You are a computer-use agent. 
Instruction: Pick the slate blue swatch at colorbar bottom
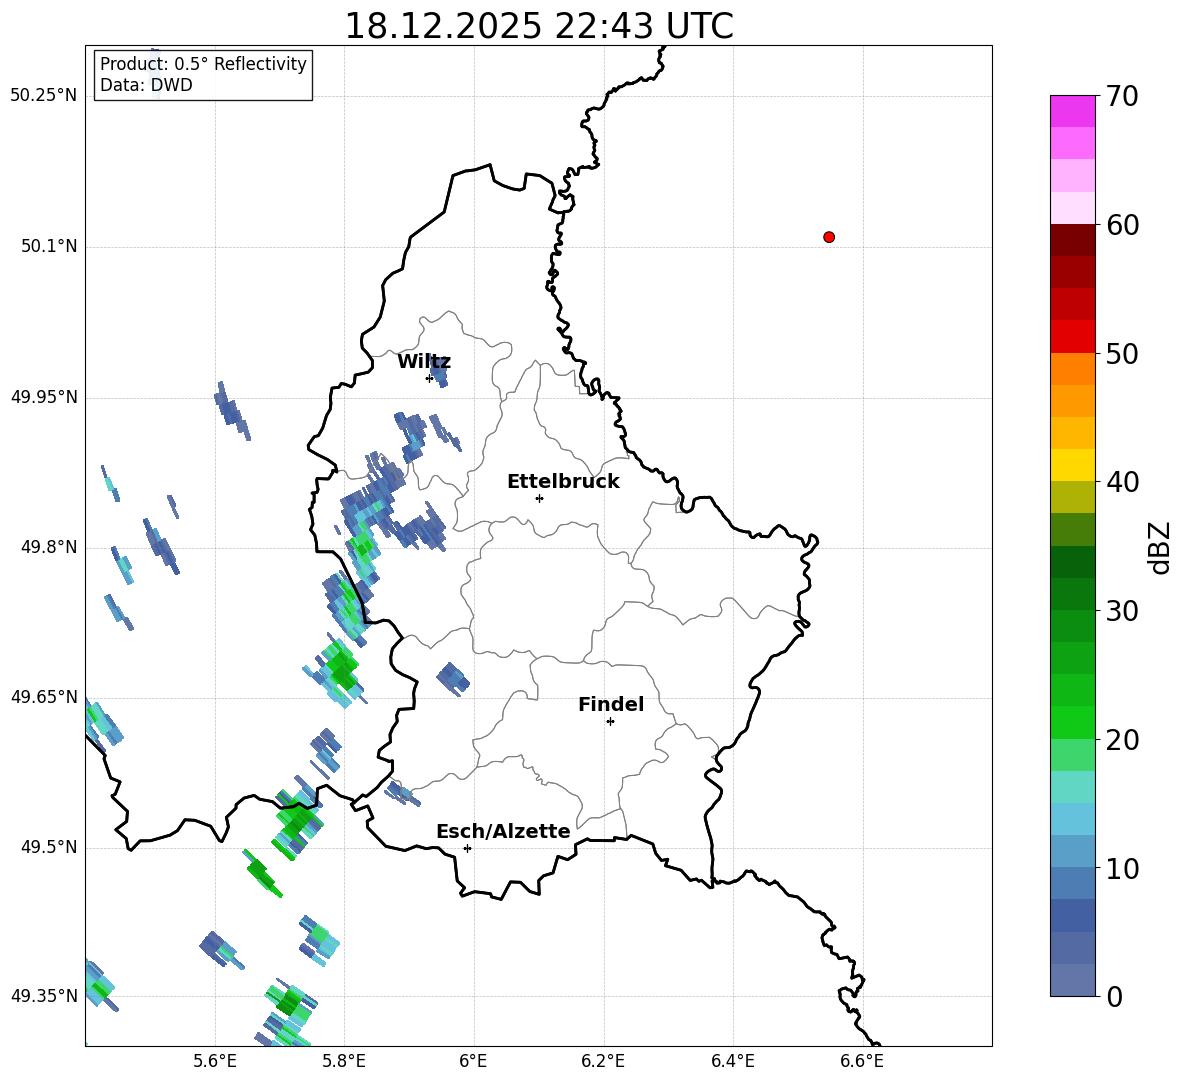(1072, 980)
